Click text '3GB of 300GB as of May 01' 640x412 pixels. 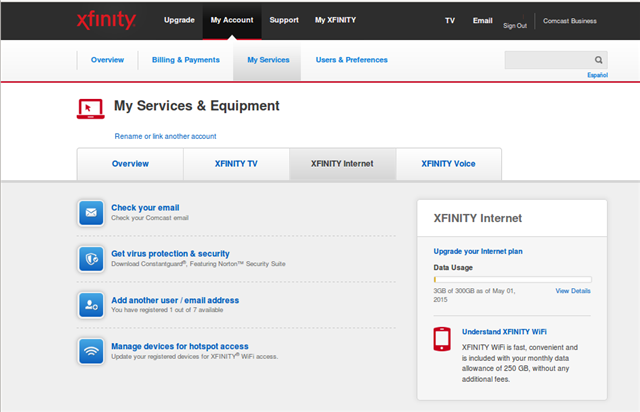pyautogui.click(x=474, y=291)
